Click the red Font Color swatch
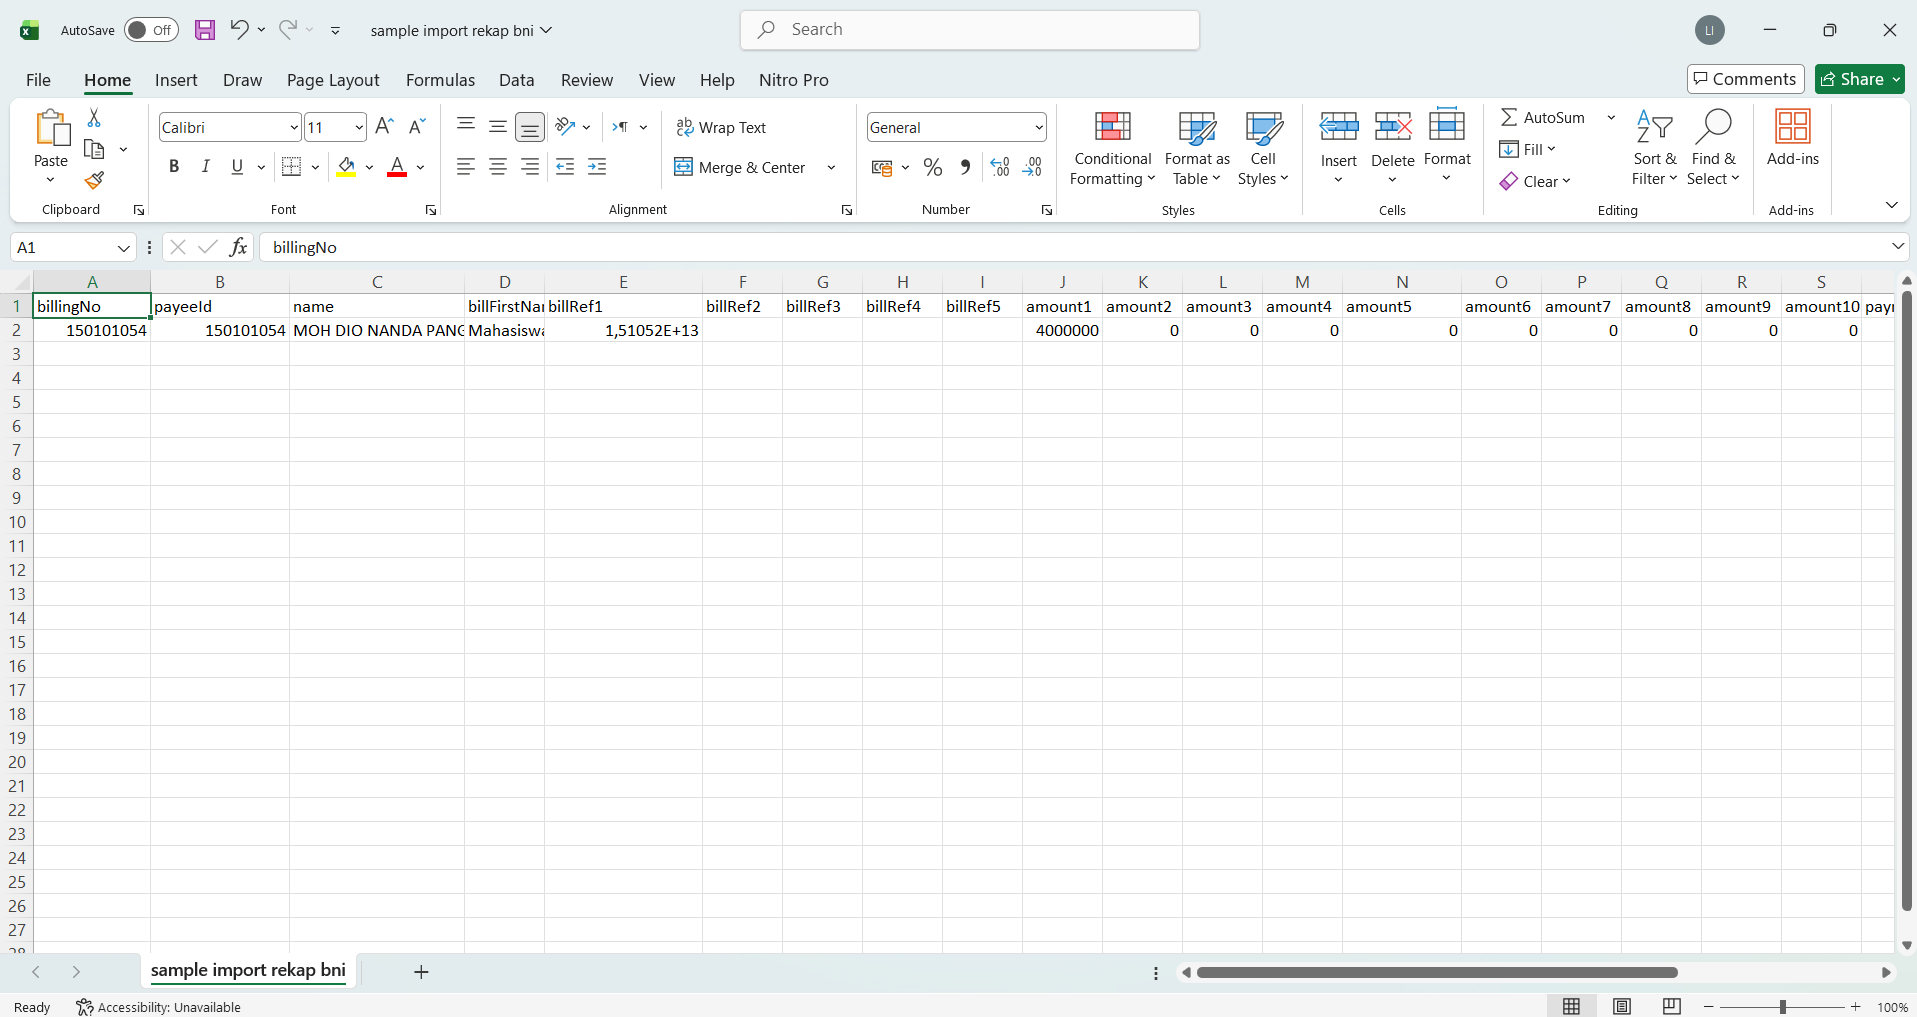The image size is (1917, 1017). (397, 167)
